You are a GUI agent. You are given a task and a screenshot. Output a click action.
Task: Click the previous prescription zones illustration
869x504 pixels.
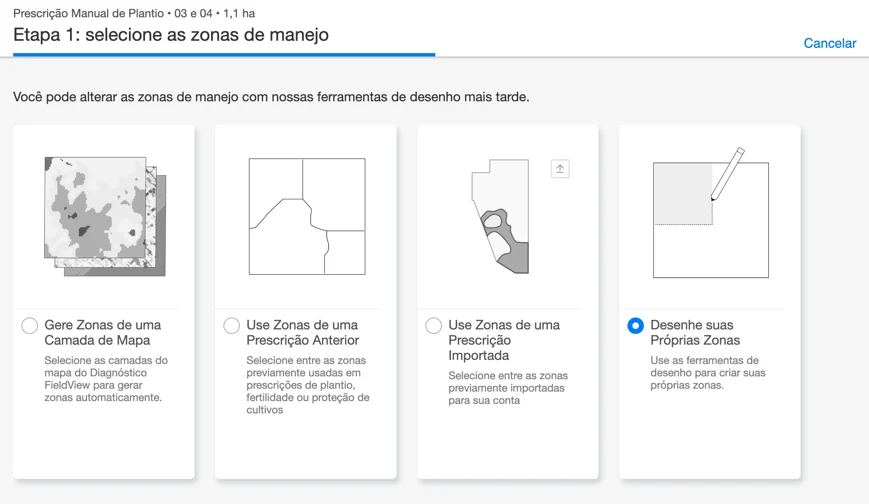pyautogui.click(x=306, y=216)
